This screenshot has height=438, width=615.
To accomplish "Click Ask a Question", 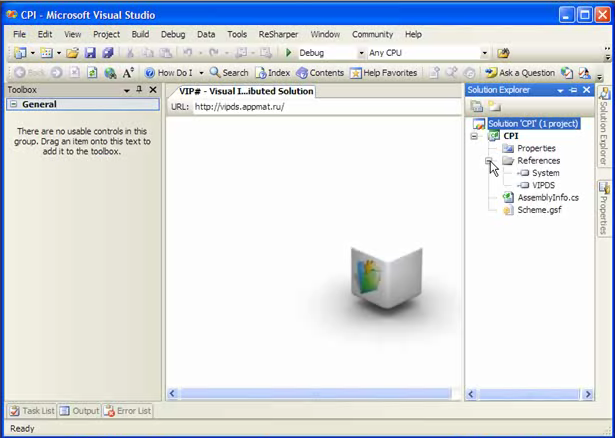I will [520, 73].
